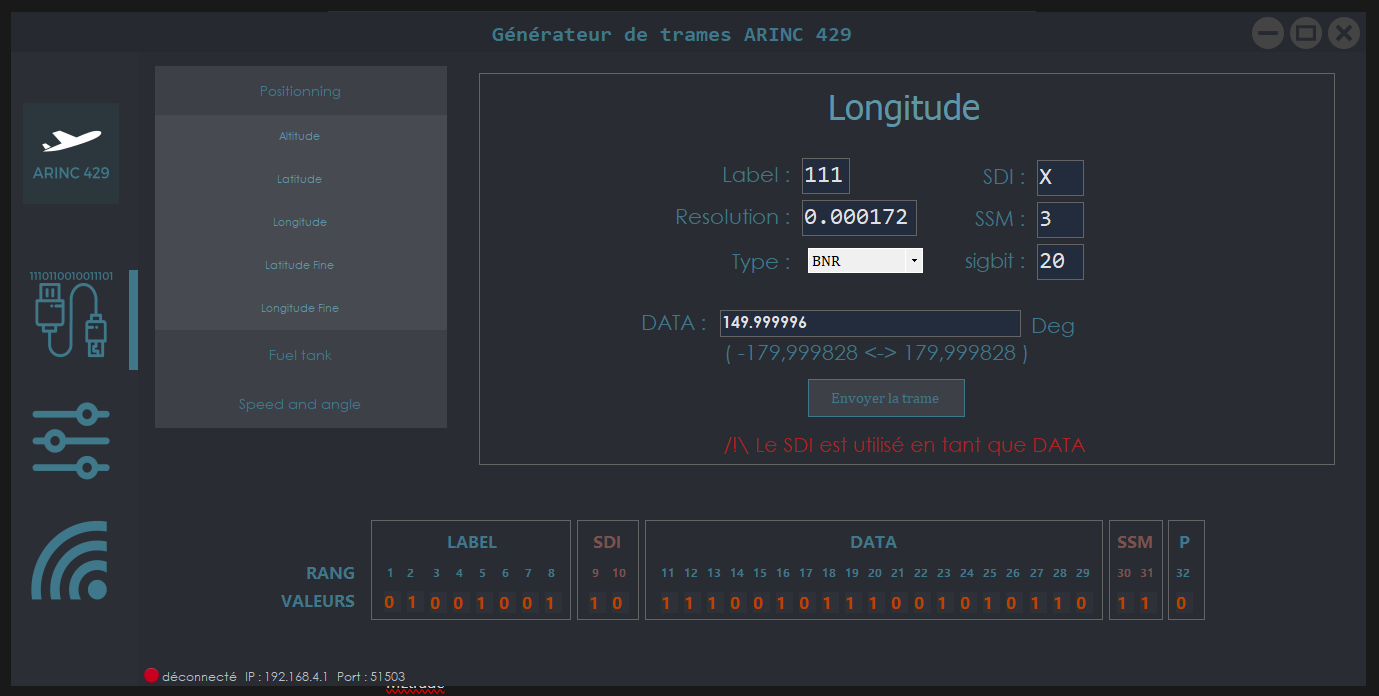Image resolution: width=1379 pixels, height=696 pixels.
Task: Click the SDI input field
Action: click(1060, 178)
